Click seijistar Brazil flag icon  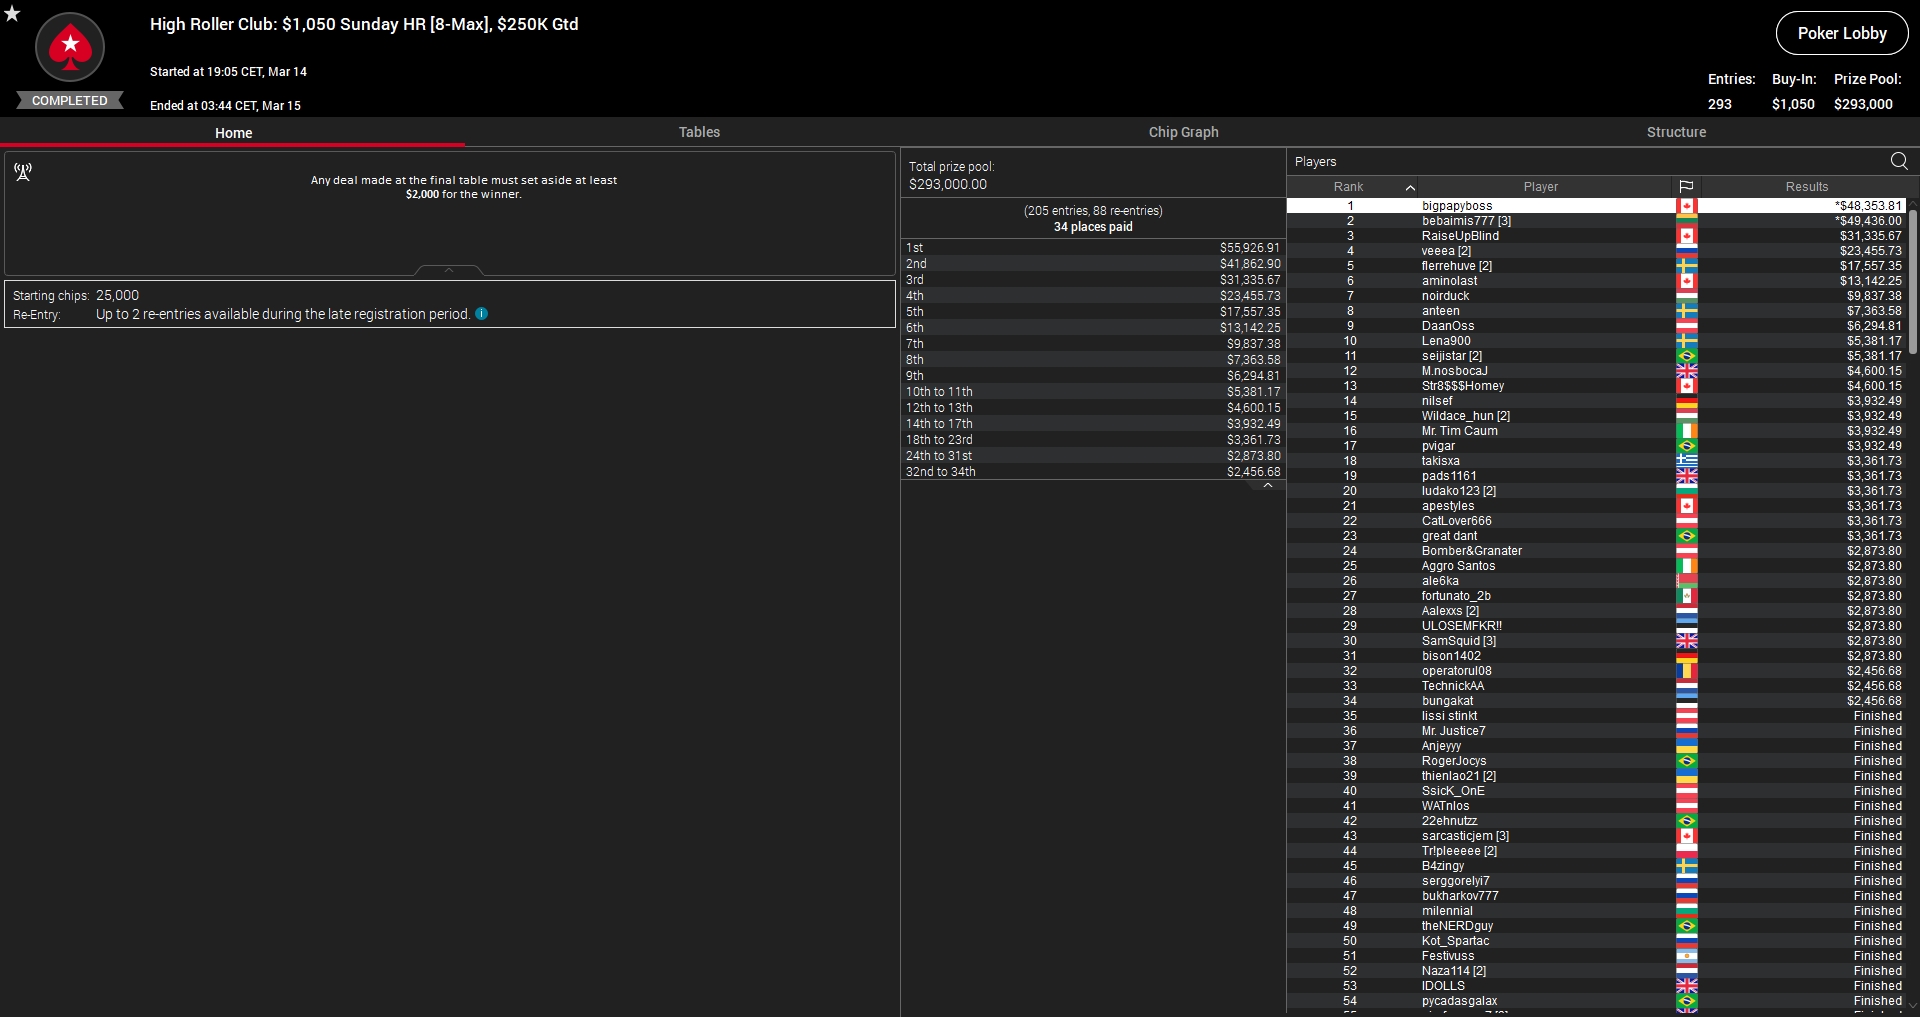(1687, 356)
